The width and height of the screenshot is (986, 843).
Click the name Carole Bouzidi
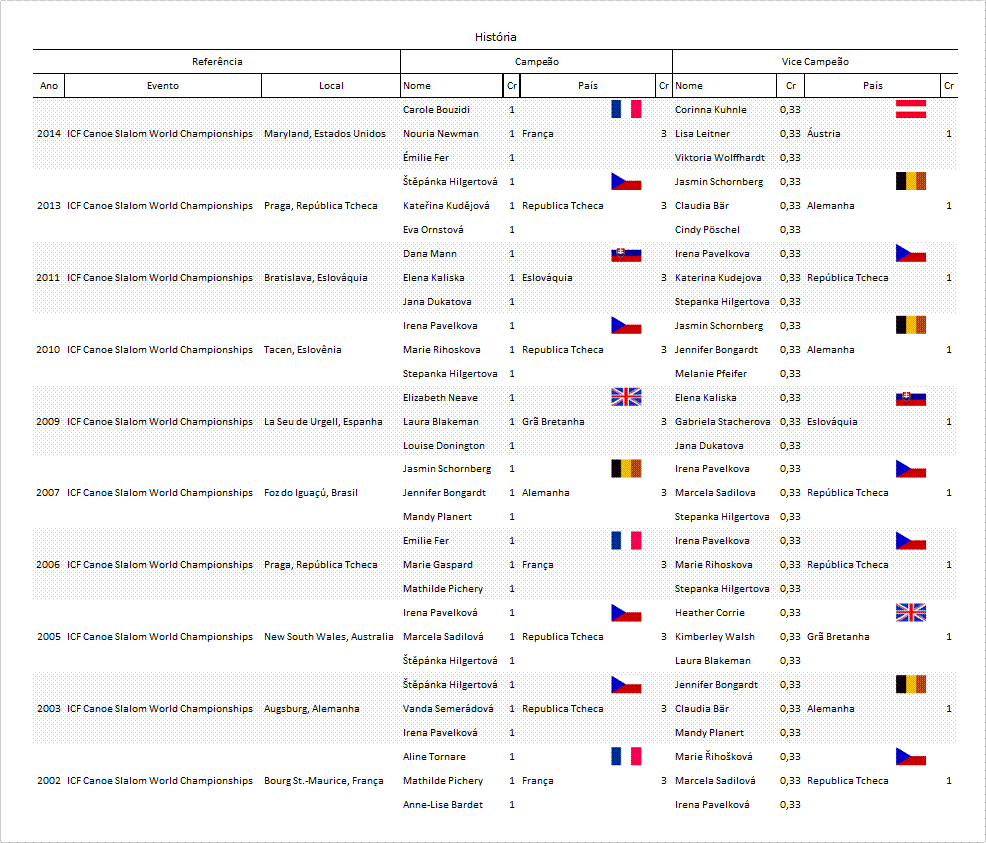(436, 109)
